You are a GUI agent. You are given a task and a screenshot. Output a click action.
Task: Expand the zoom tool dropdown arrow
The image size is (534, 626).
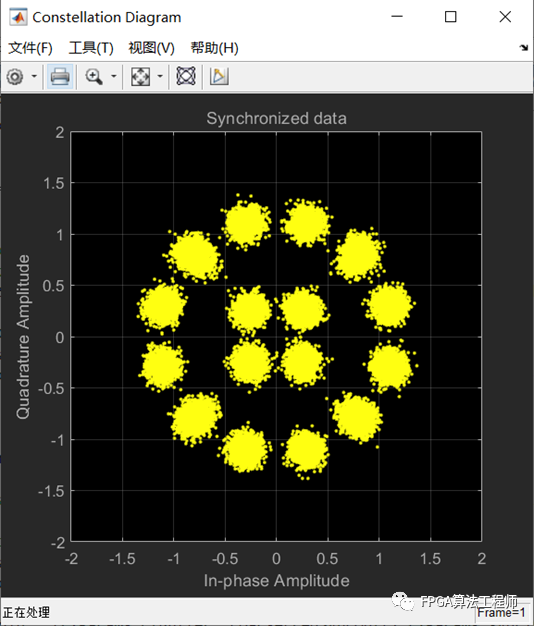(114, 76)
